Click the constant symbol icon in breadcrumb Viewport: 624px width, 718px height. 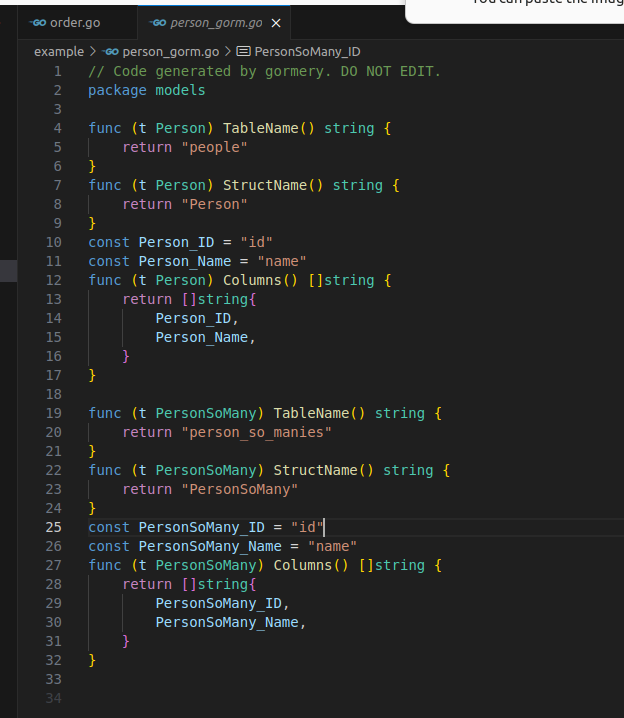click(243, 51)
